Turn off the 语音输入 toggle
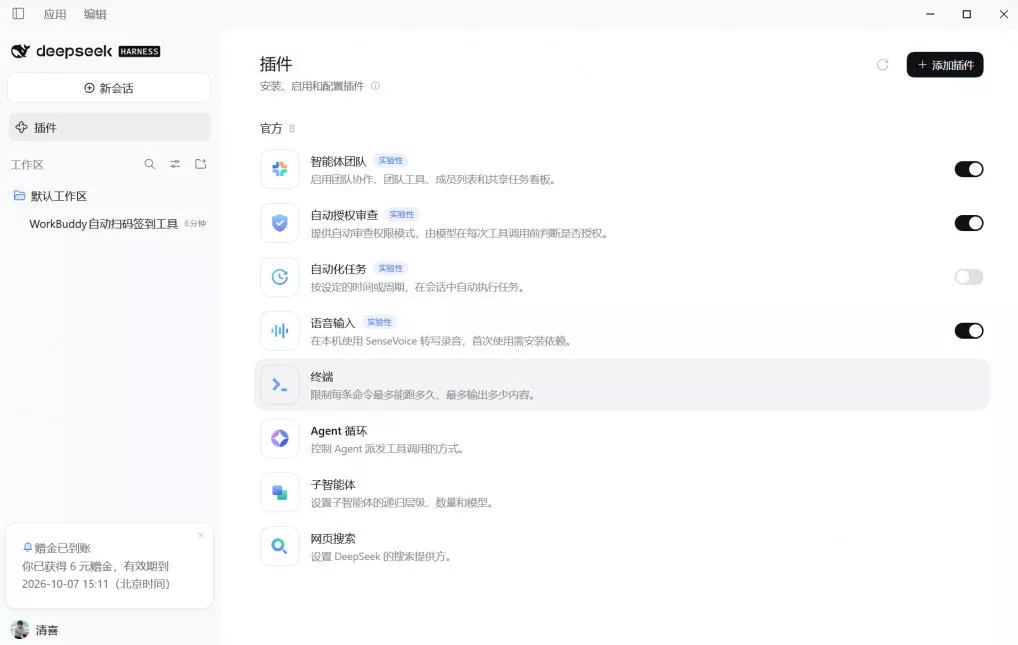 point(969,331)
